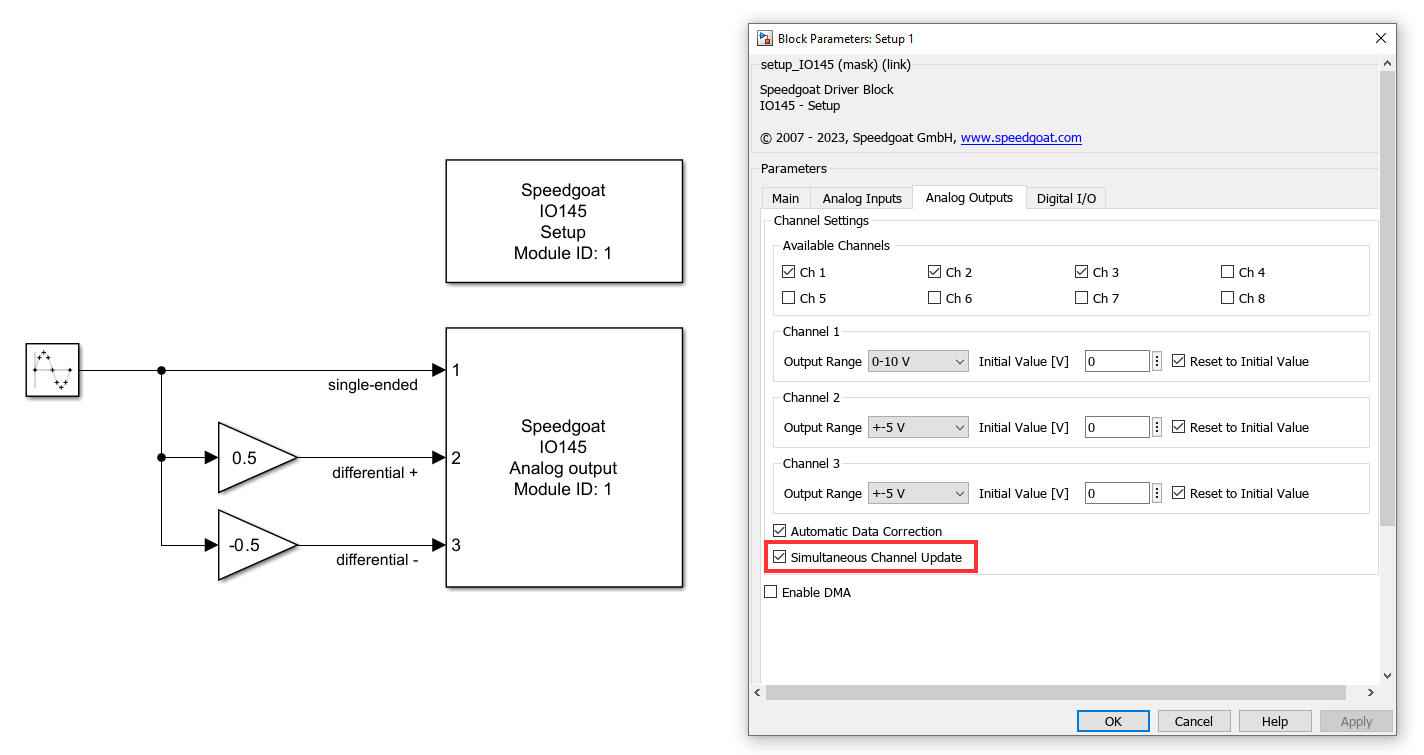Select the Speedgoat IO145 Setup block
1424x755 pixels.
click(564, 221)
